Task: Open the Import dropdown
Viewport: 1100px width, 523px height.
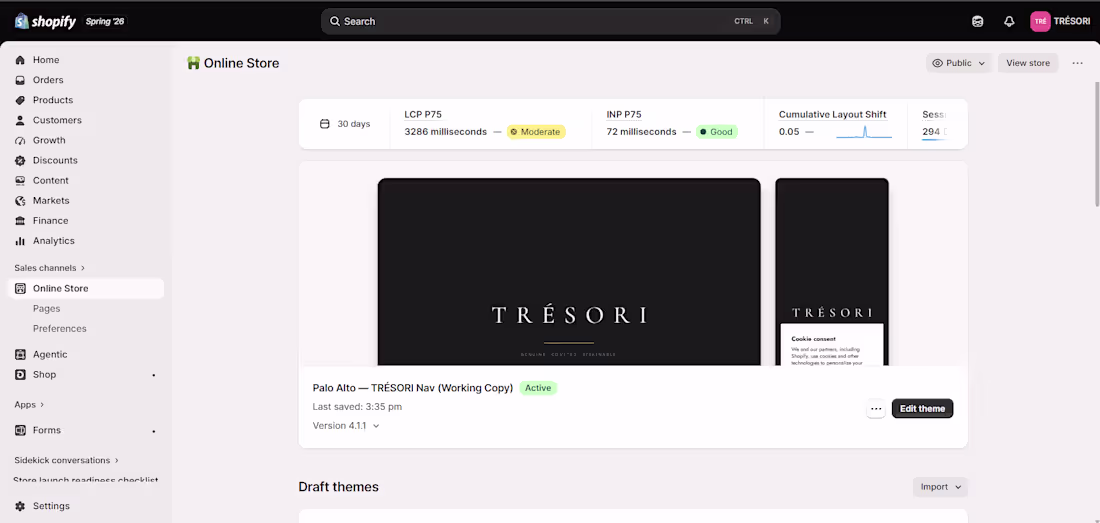Action: pyautogui.click(x=940, y=487)
